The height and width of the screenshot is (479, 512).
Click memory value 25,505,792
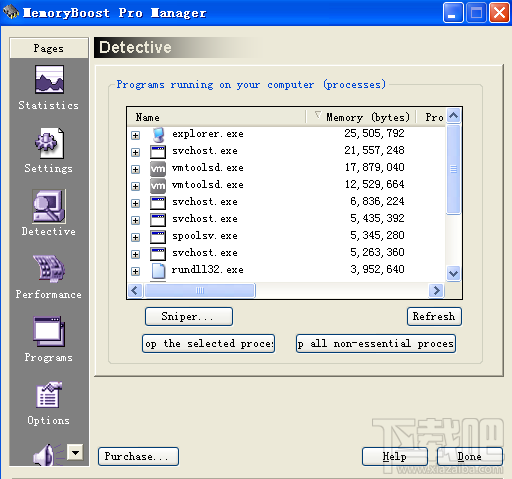(x=374, y=133)
